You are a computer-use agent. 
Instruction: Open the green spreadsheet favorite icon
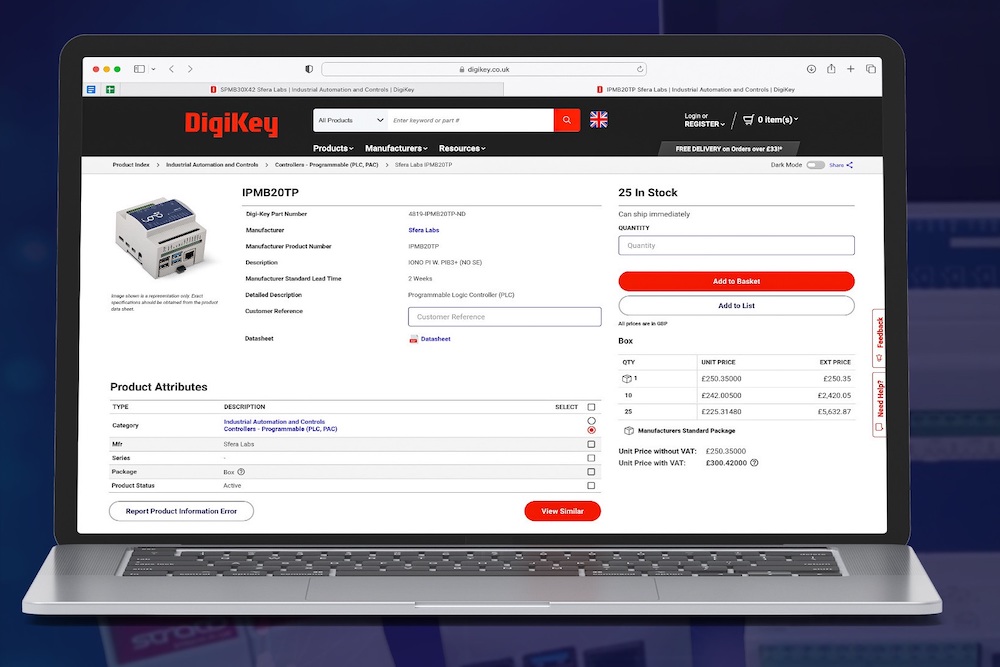(110, 89)
